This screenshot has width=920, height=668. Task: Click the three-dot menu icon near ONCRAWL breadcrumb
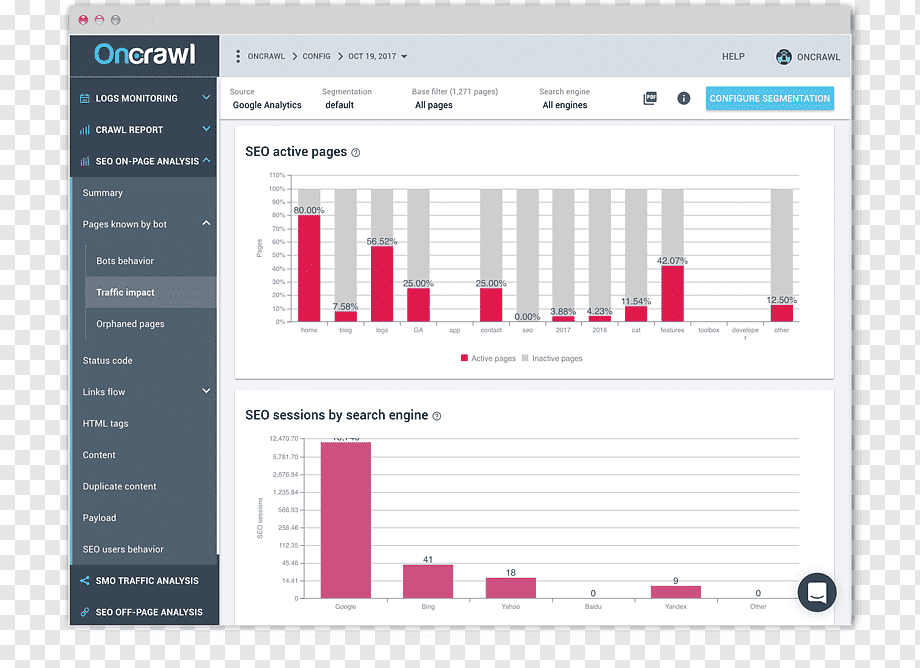point(238,56)
